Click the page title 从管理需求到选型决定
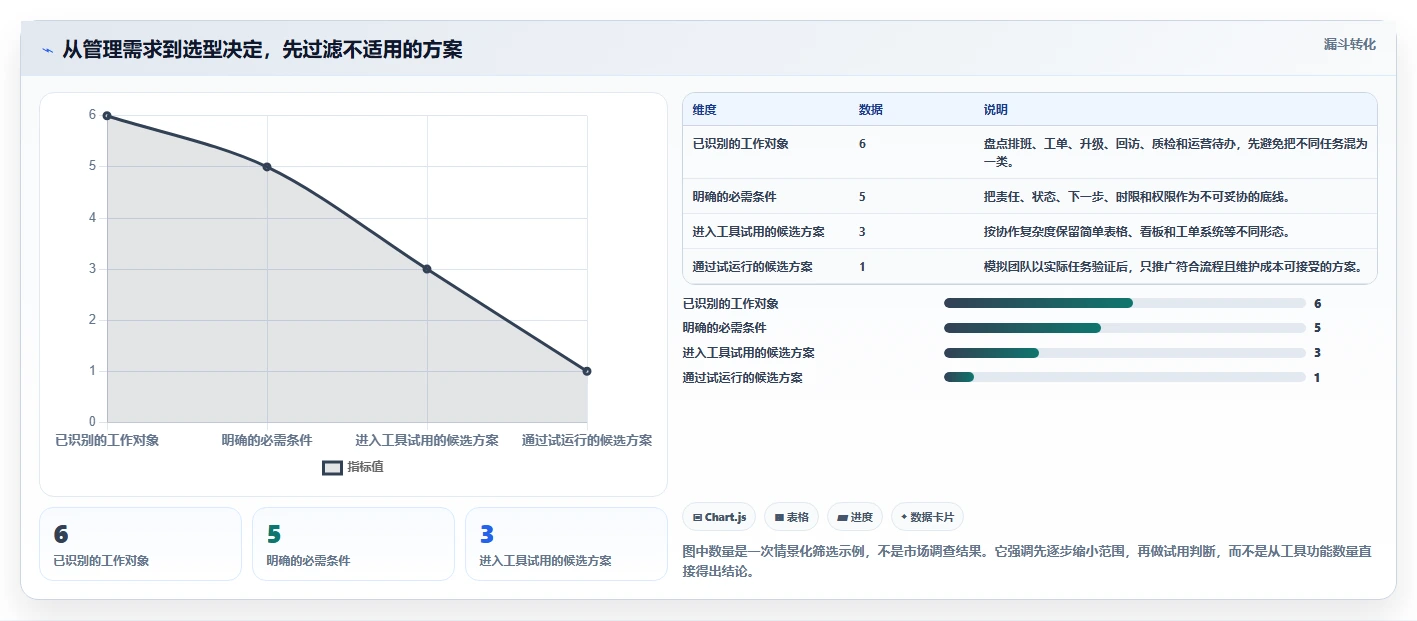The height and width of the screenshot is (621, 1417). tap(262, 50)
